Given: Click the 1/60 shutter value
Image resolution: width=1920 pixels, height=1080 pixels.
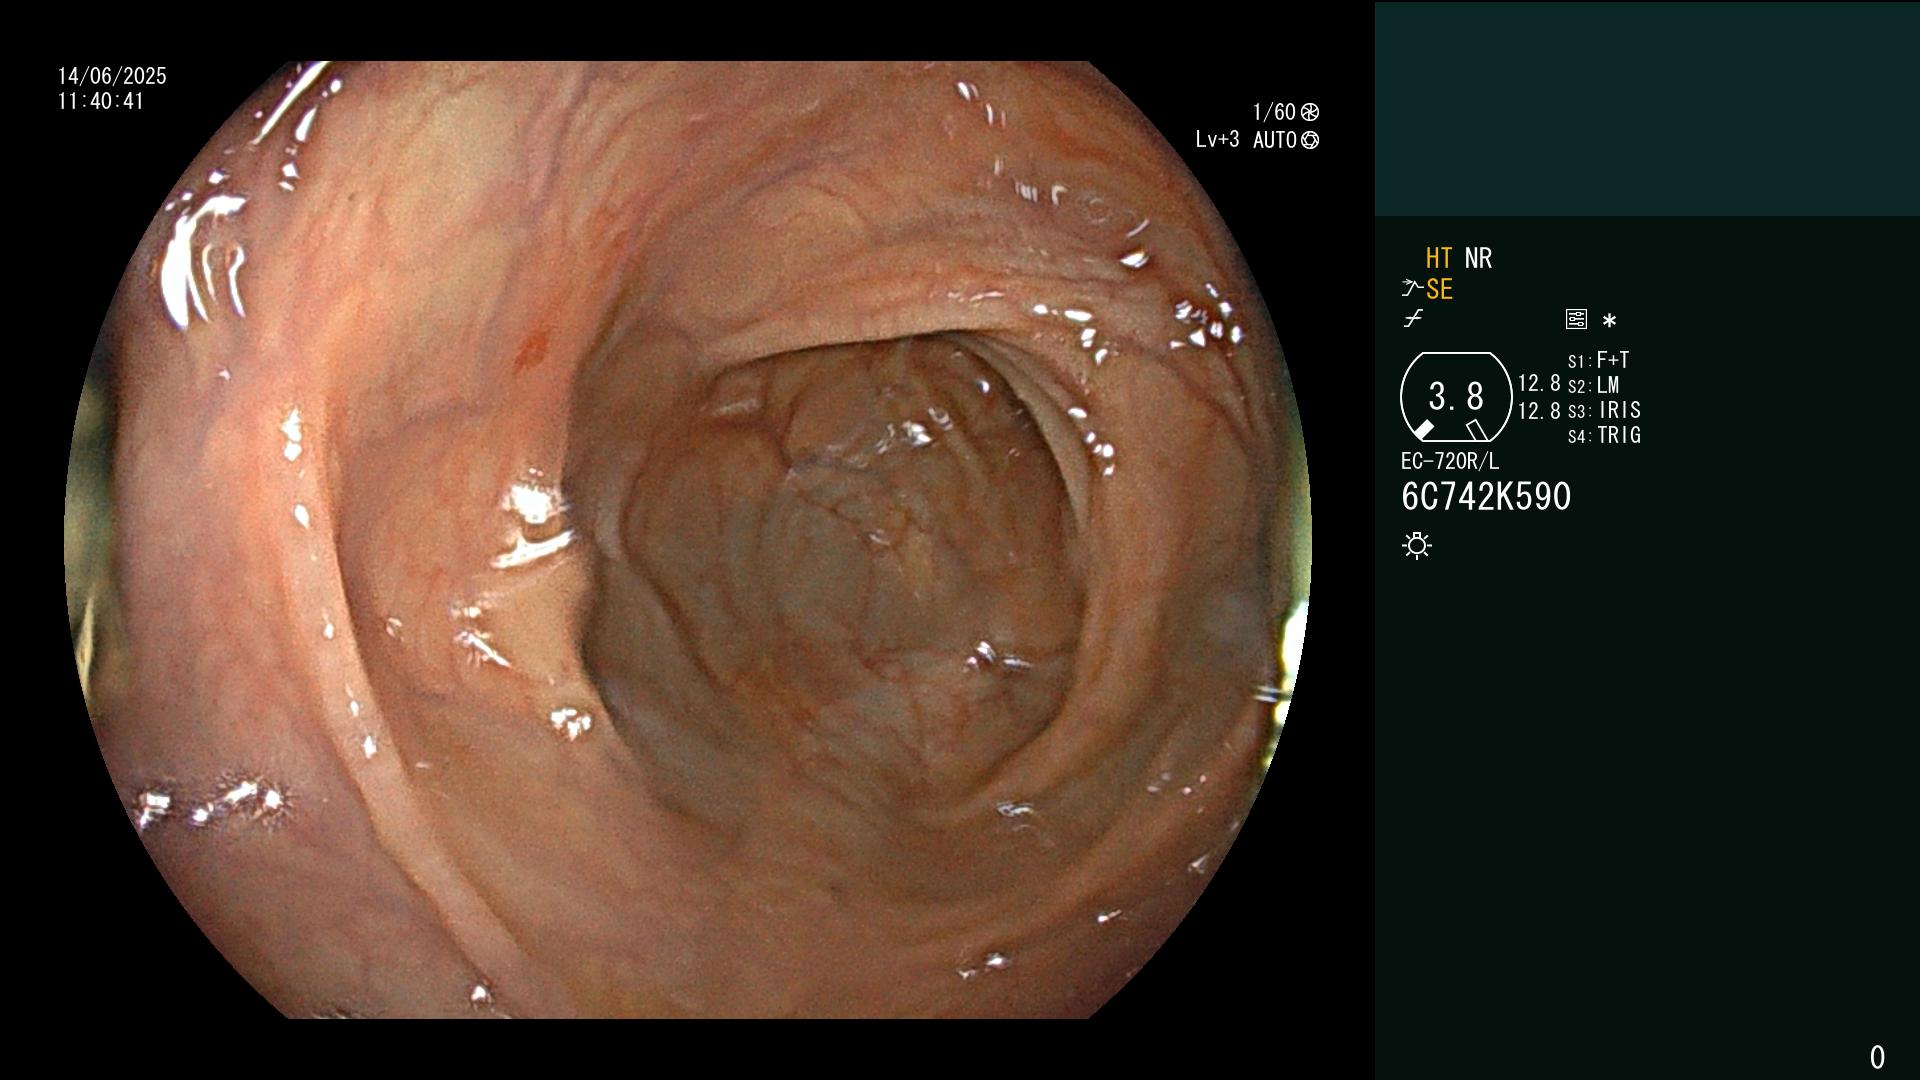Looking at the screenshot, I should click(x=1274, y=112).
